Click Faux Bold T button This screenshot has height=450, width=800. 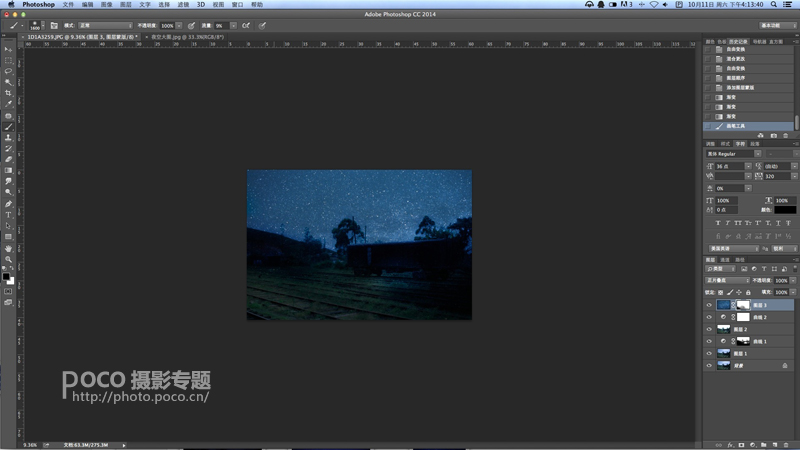click(718, 223)
